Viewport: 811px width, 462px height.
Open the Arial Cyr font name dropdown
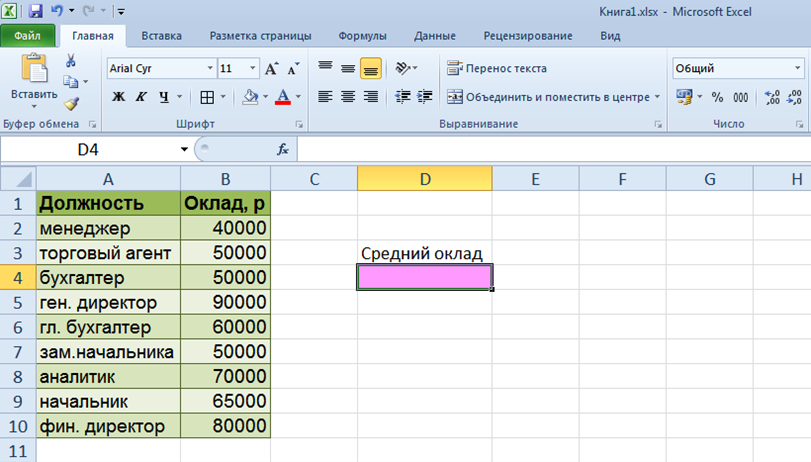(x=210, y=69)
